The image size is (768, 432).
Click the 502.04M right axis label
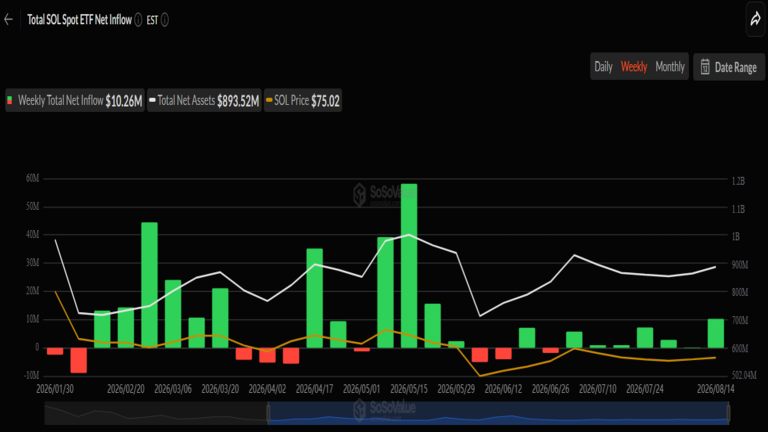tap(744, 375)
